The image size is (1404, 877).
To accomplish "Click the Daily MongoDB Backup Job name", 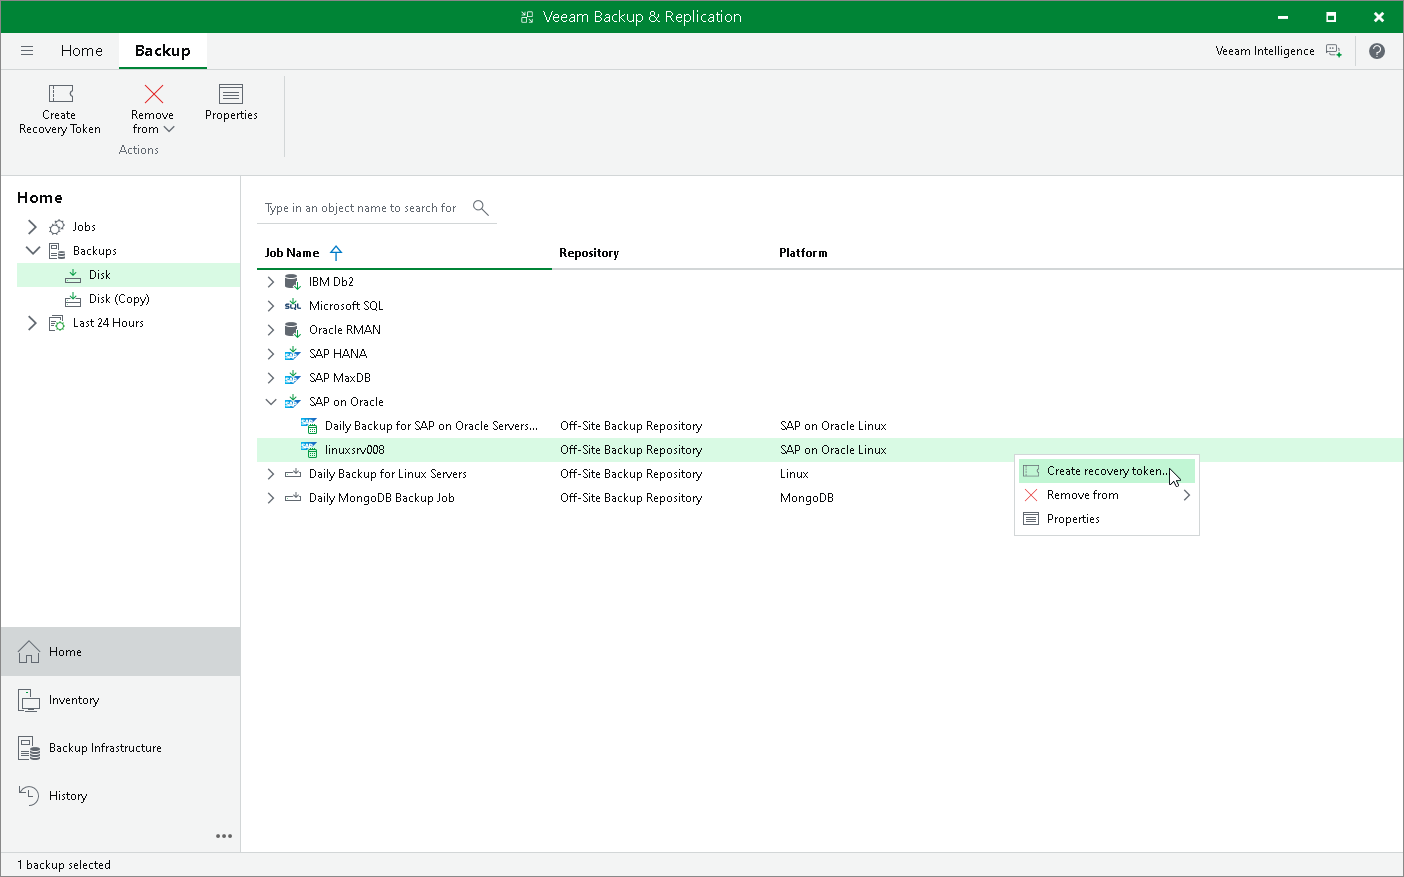I will (382, 498).
